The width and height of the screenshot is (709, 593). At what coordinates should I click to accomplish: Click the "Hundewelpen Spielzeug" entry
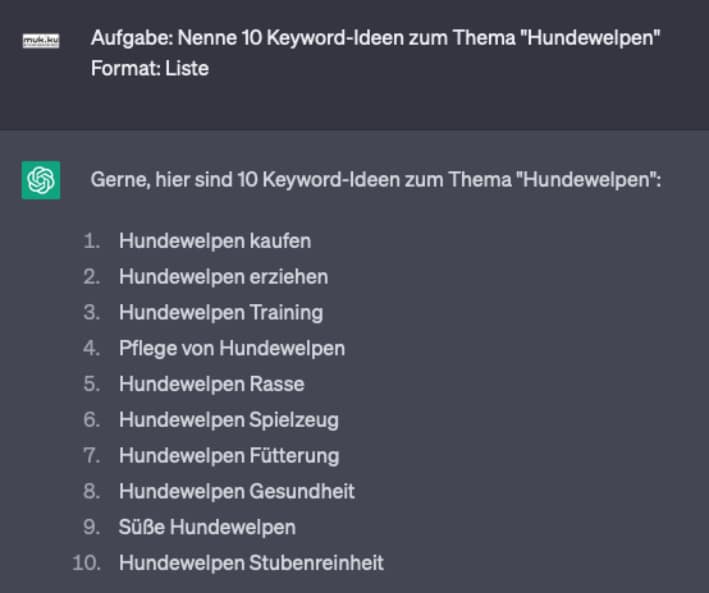pos(229,420)
